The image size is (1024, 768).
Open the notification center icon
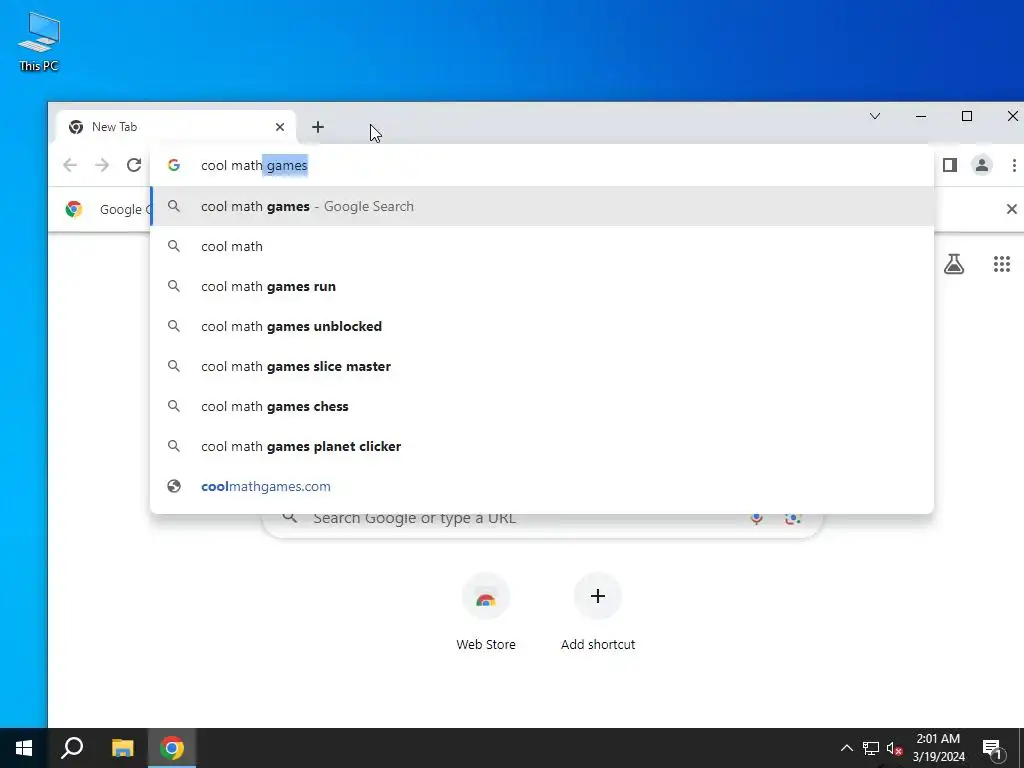[x=993, y=748]
